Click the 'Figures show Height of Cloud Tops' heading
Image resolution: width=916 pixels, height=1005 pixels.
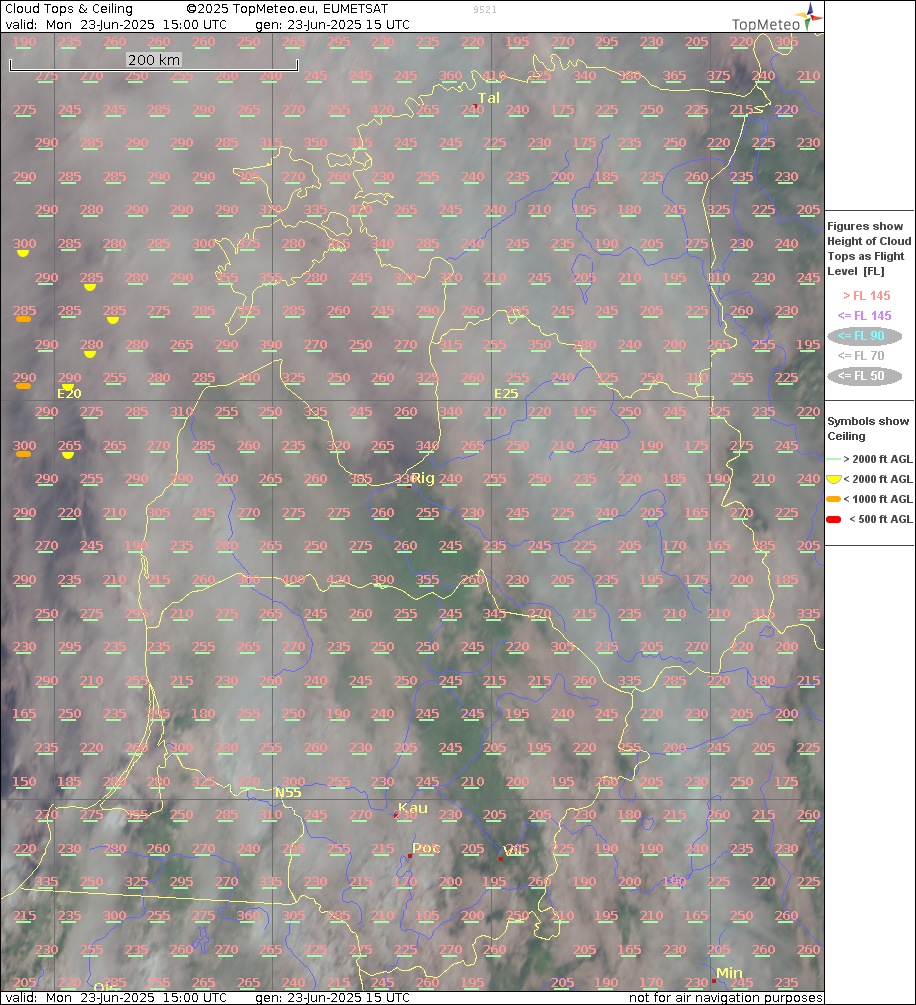869,249
